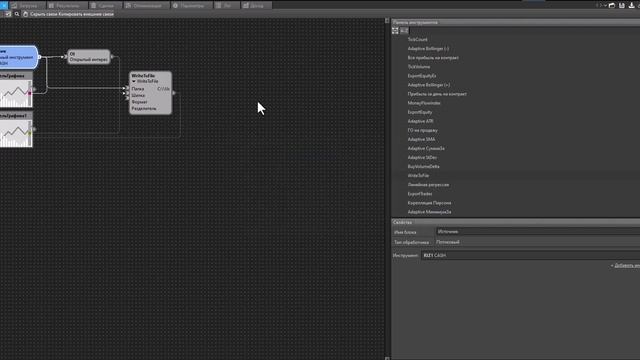Select ExportEquityEx in the tools list
The width and height of the screenshot is (640, 360).
pyautogui.click(x=422, y=76)
